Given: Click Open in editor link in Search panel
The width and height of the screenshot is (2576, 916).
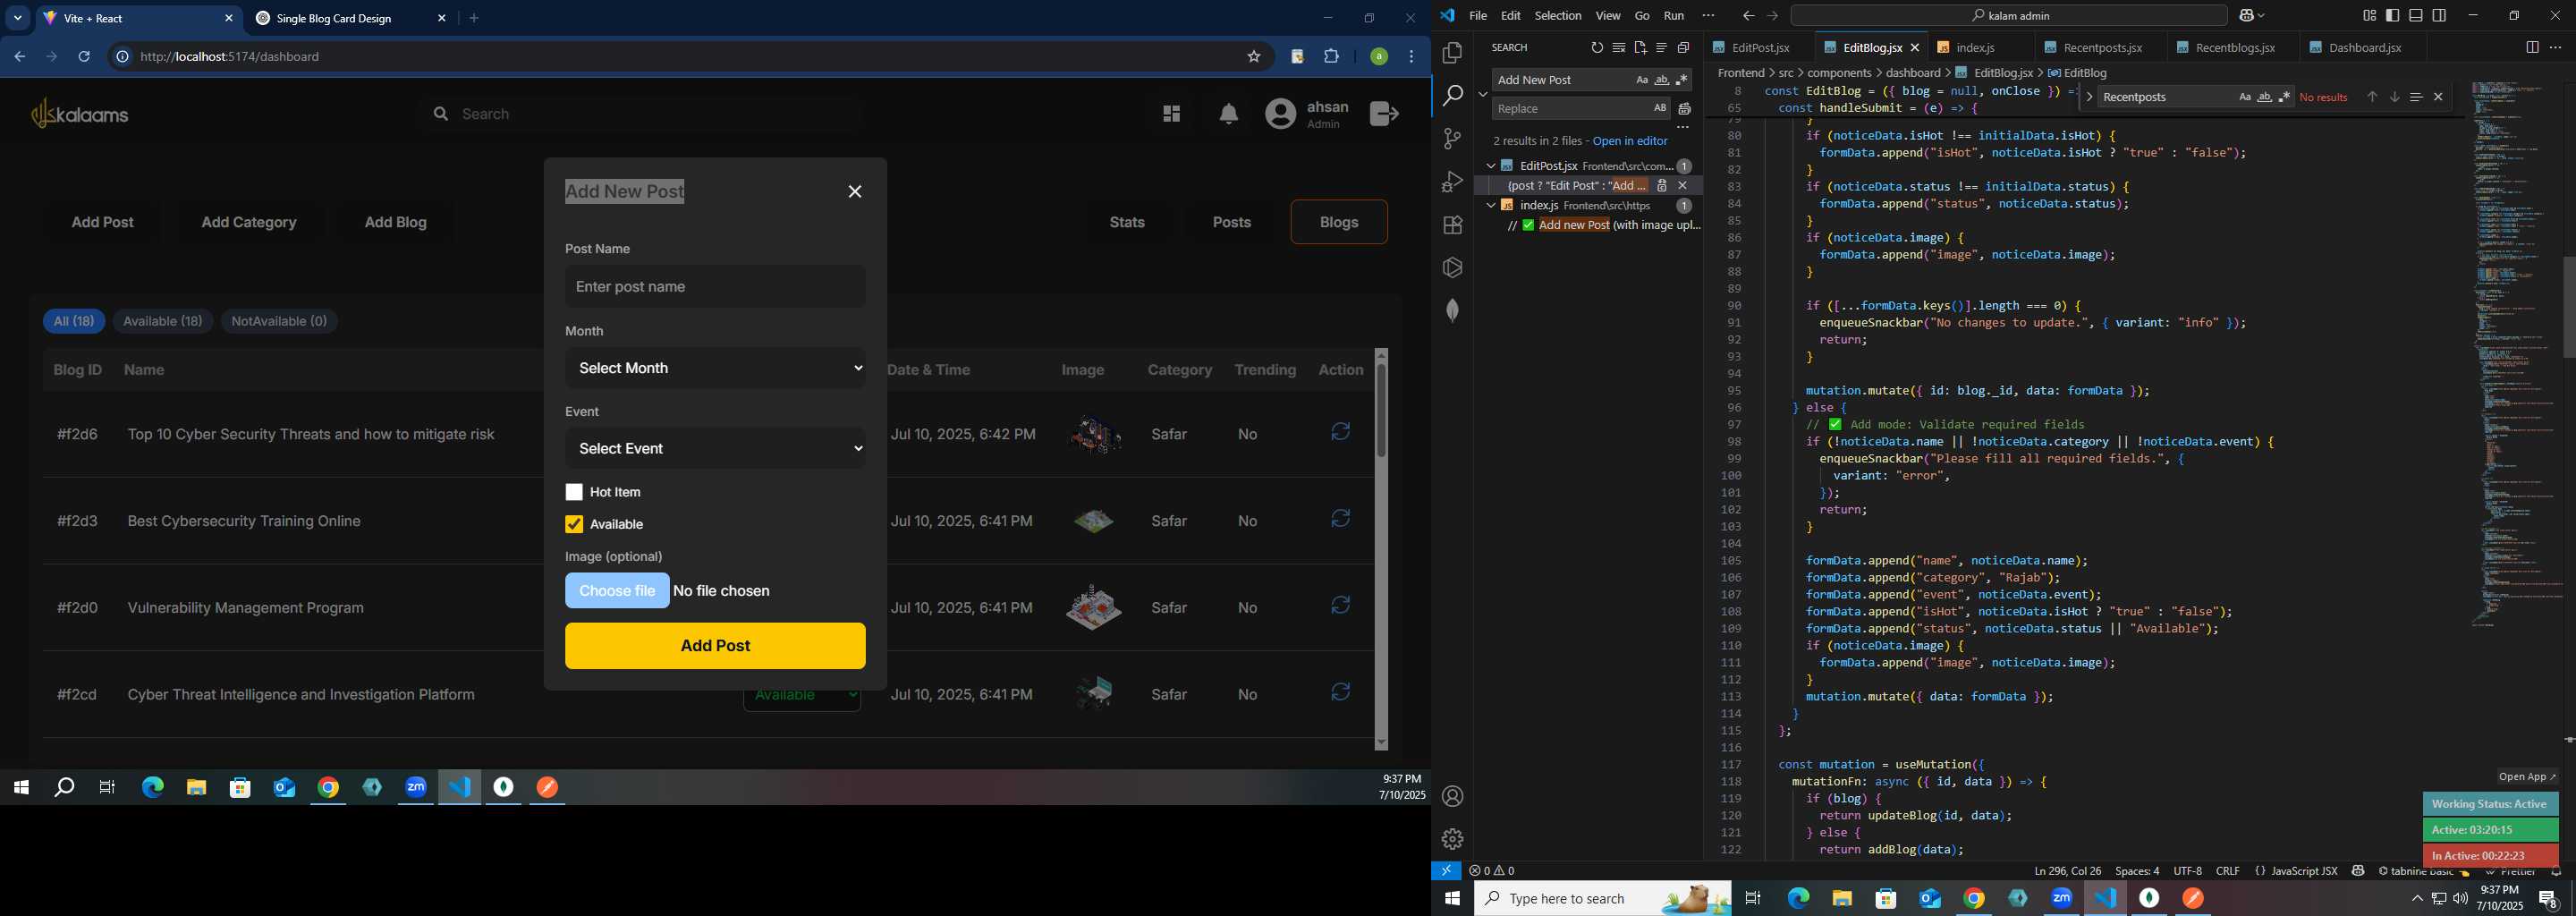Looking at the screenshot, I should 1630,141.
